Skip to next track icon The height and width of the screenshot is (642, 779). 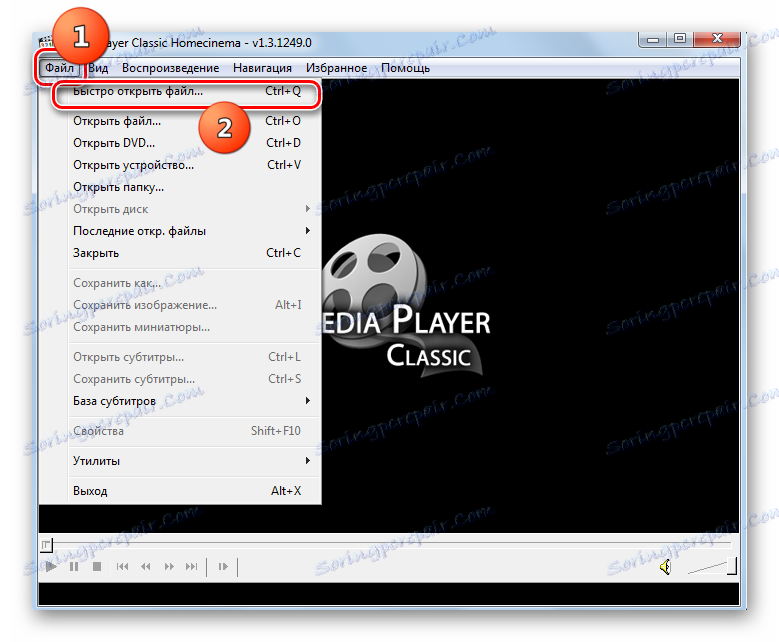tap(192, 566)
